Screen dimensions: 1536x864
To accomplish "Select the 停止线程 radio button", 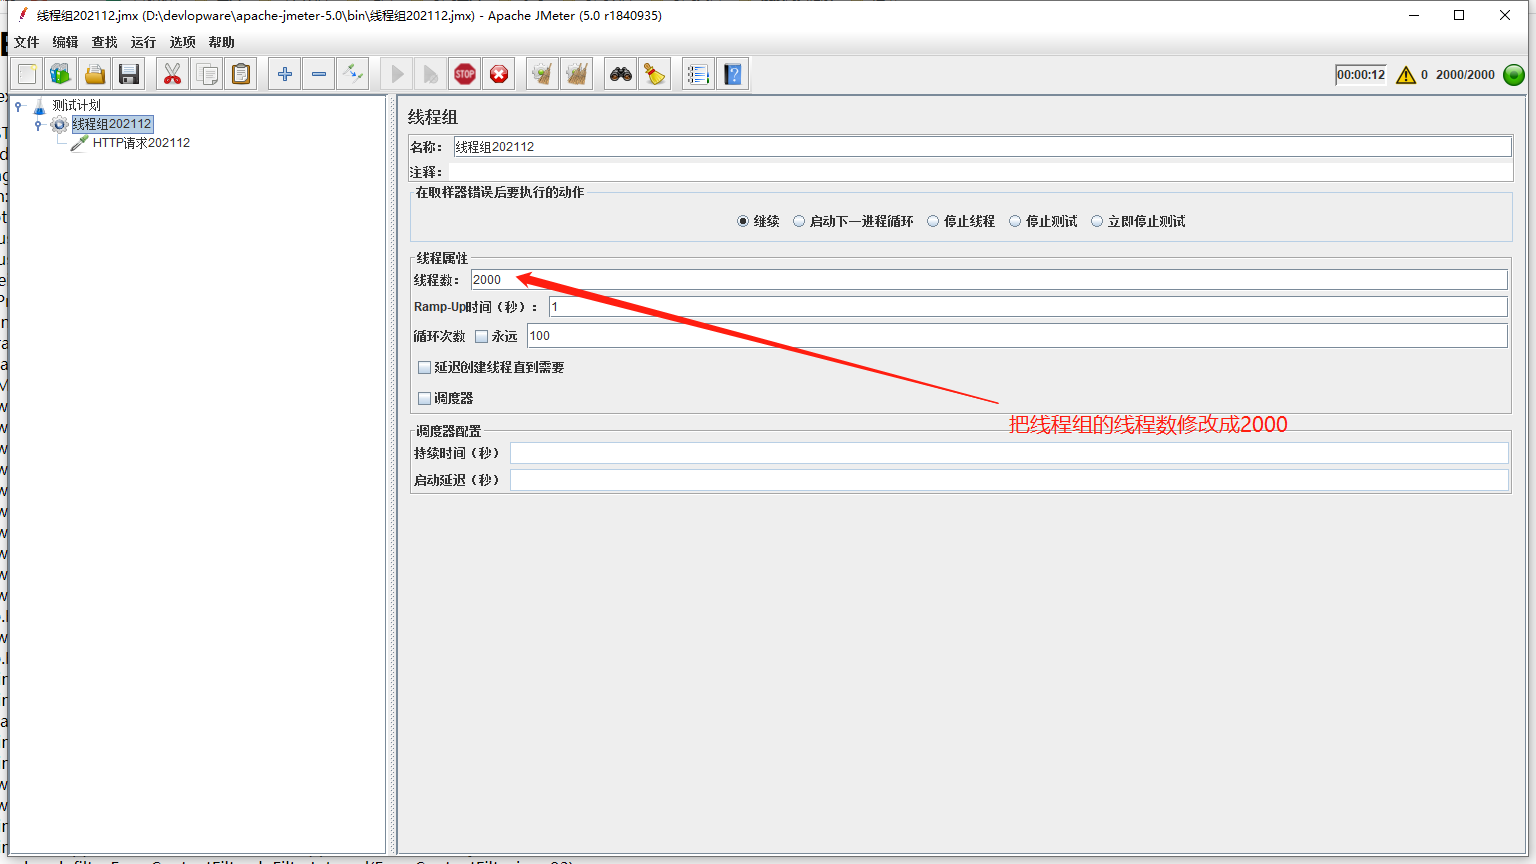I will 933,222.
